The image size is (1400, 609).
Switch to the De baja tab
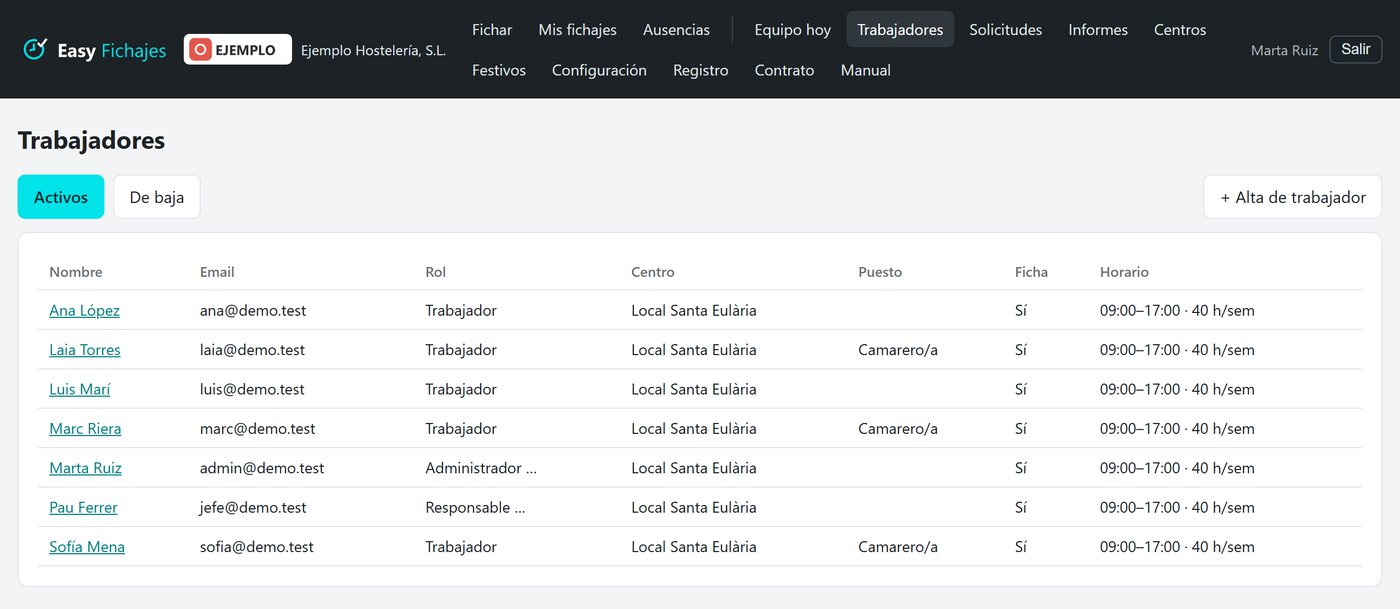[x=157, y=197]
